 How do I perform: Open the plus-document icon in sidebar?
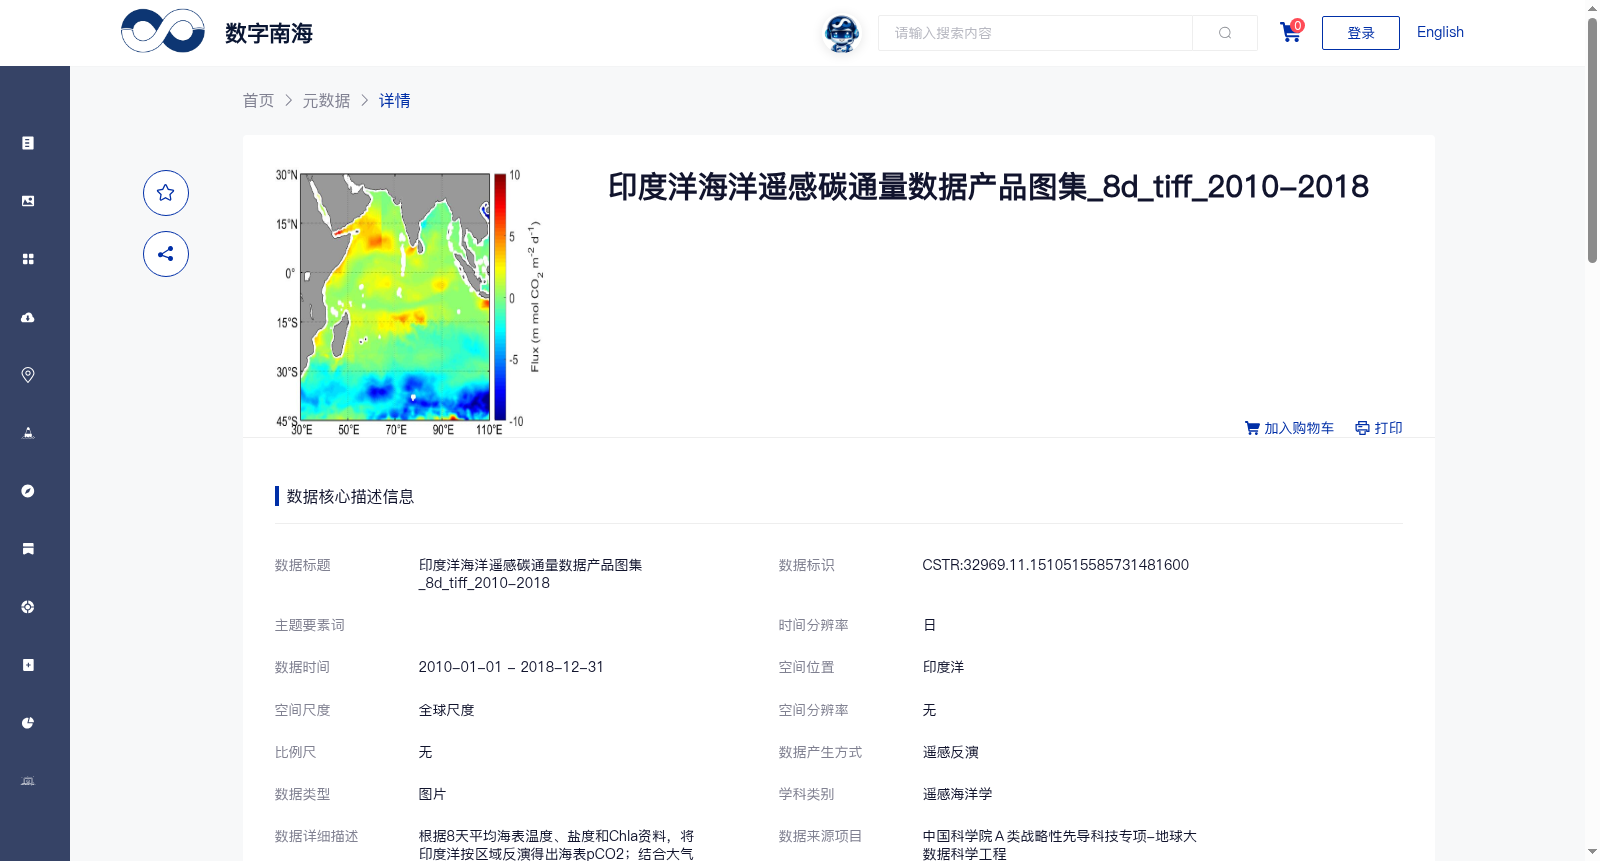click(x=28, y=665)
